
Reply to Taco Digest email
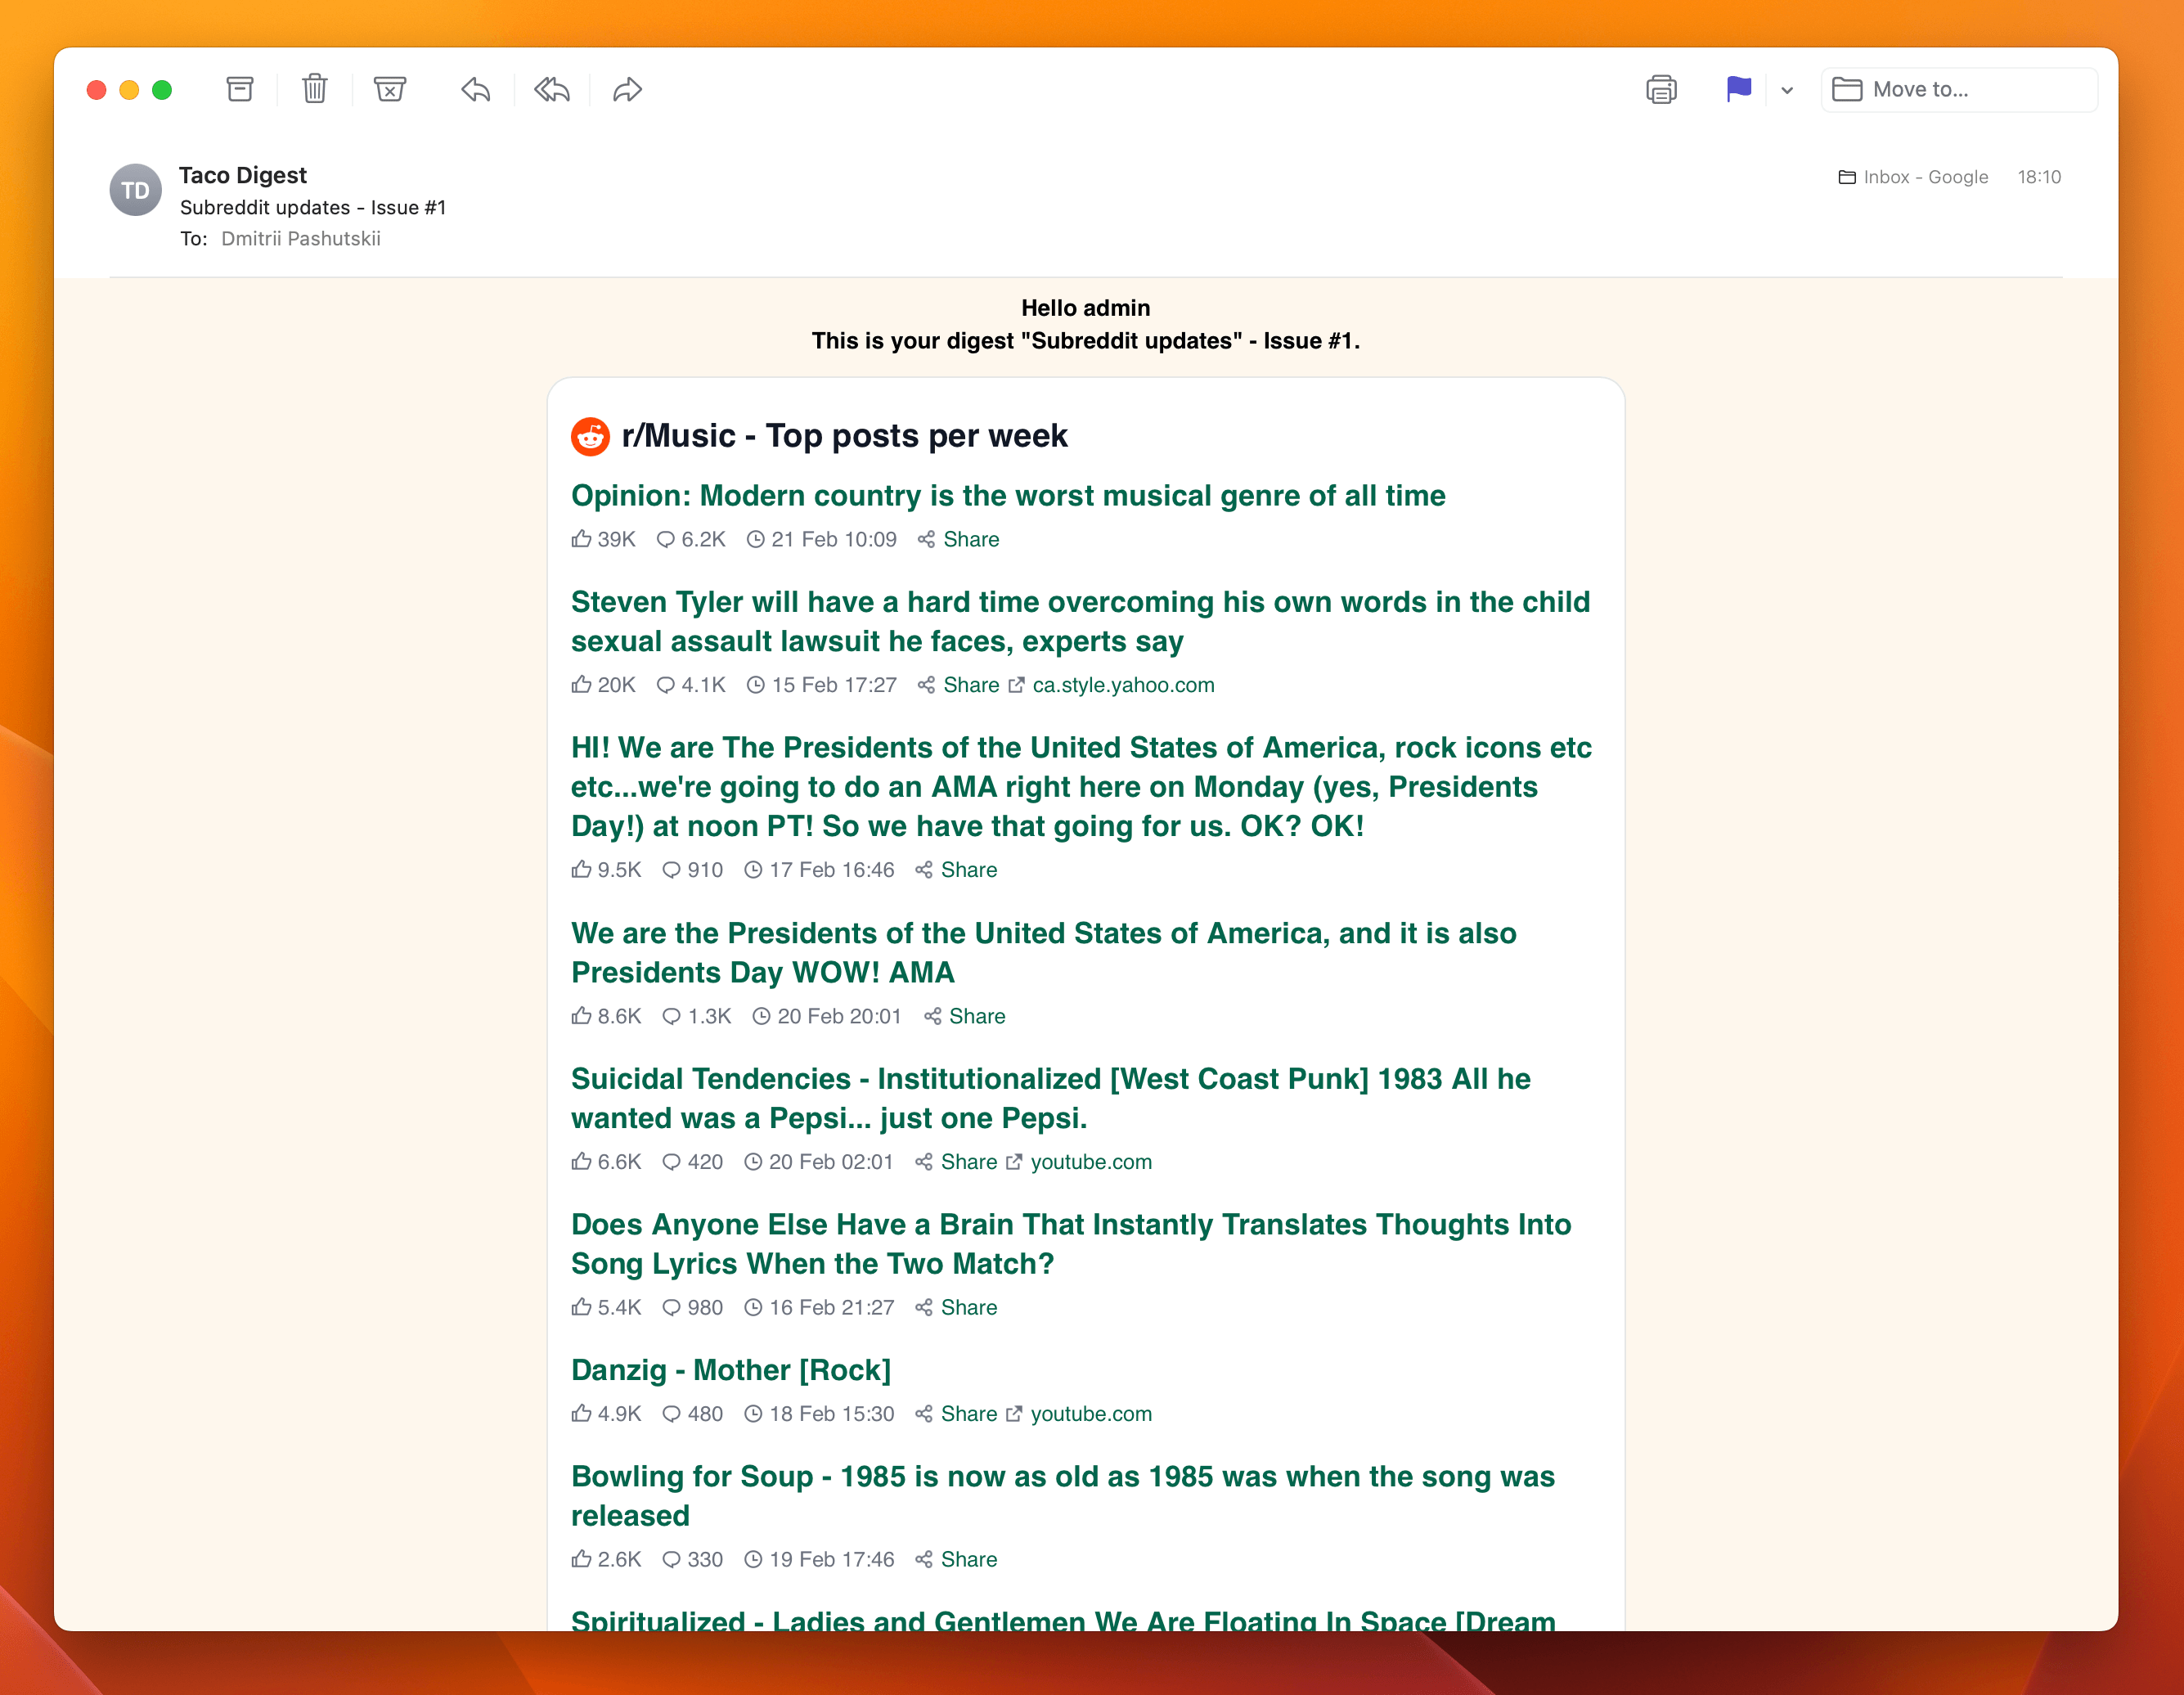tap(476, 90)
